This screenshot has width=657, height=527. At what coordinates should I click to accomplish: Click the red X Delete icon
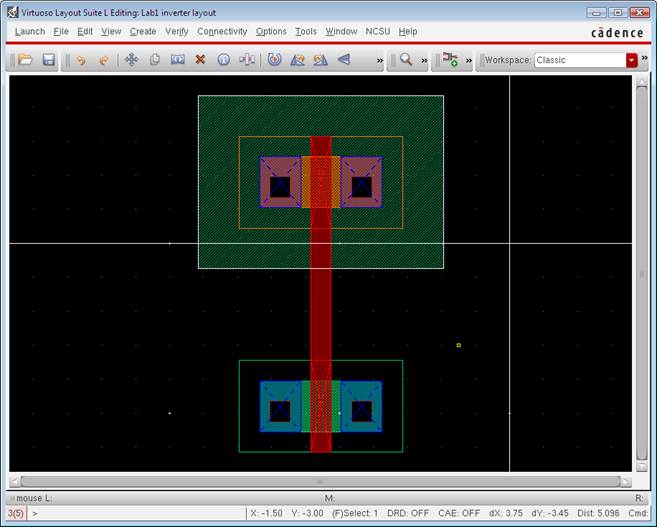click(200, 60)
